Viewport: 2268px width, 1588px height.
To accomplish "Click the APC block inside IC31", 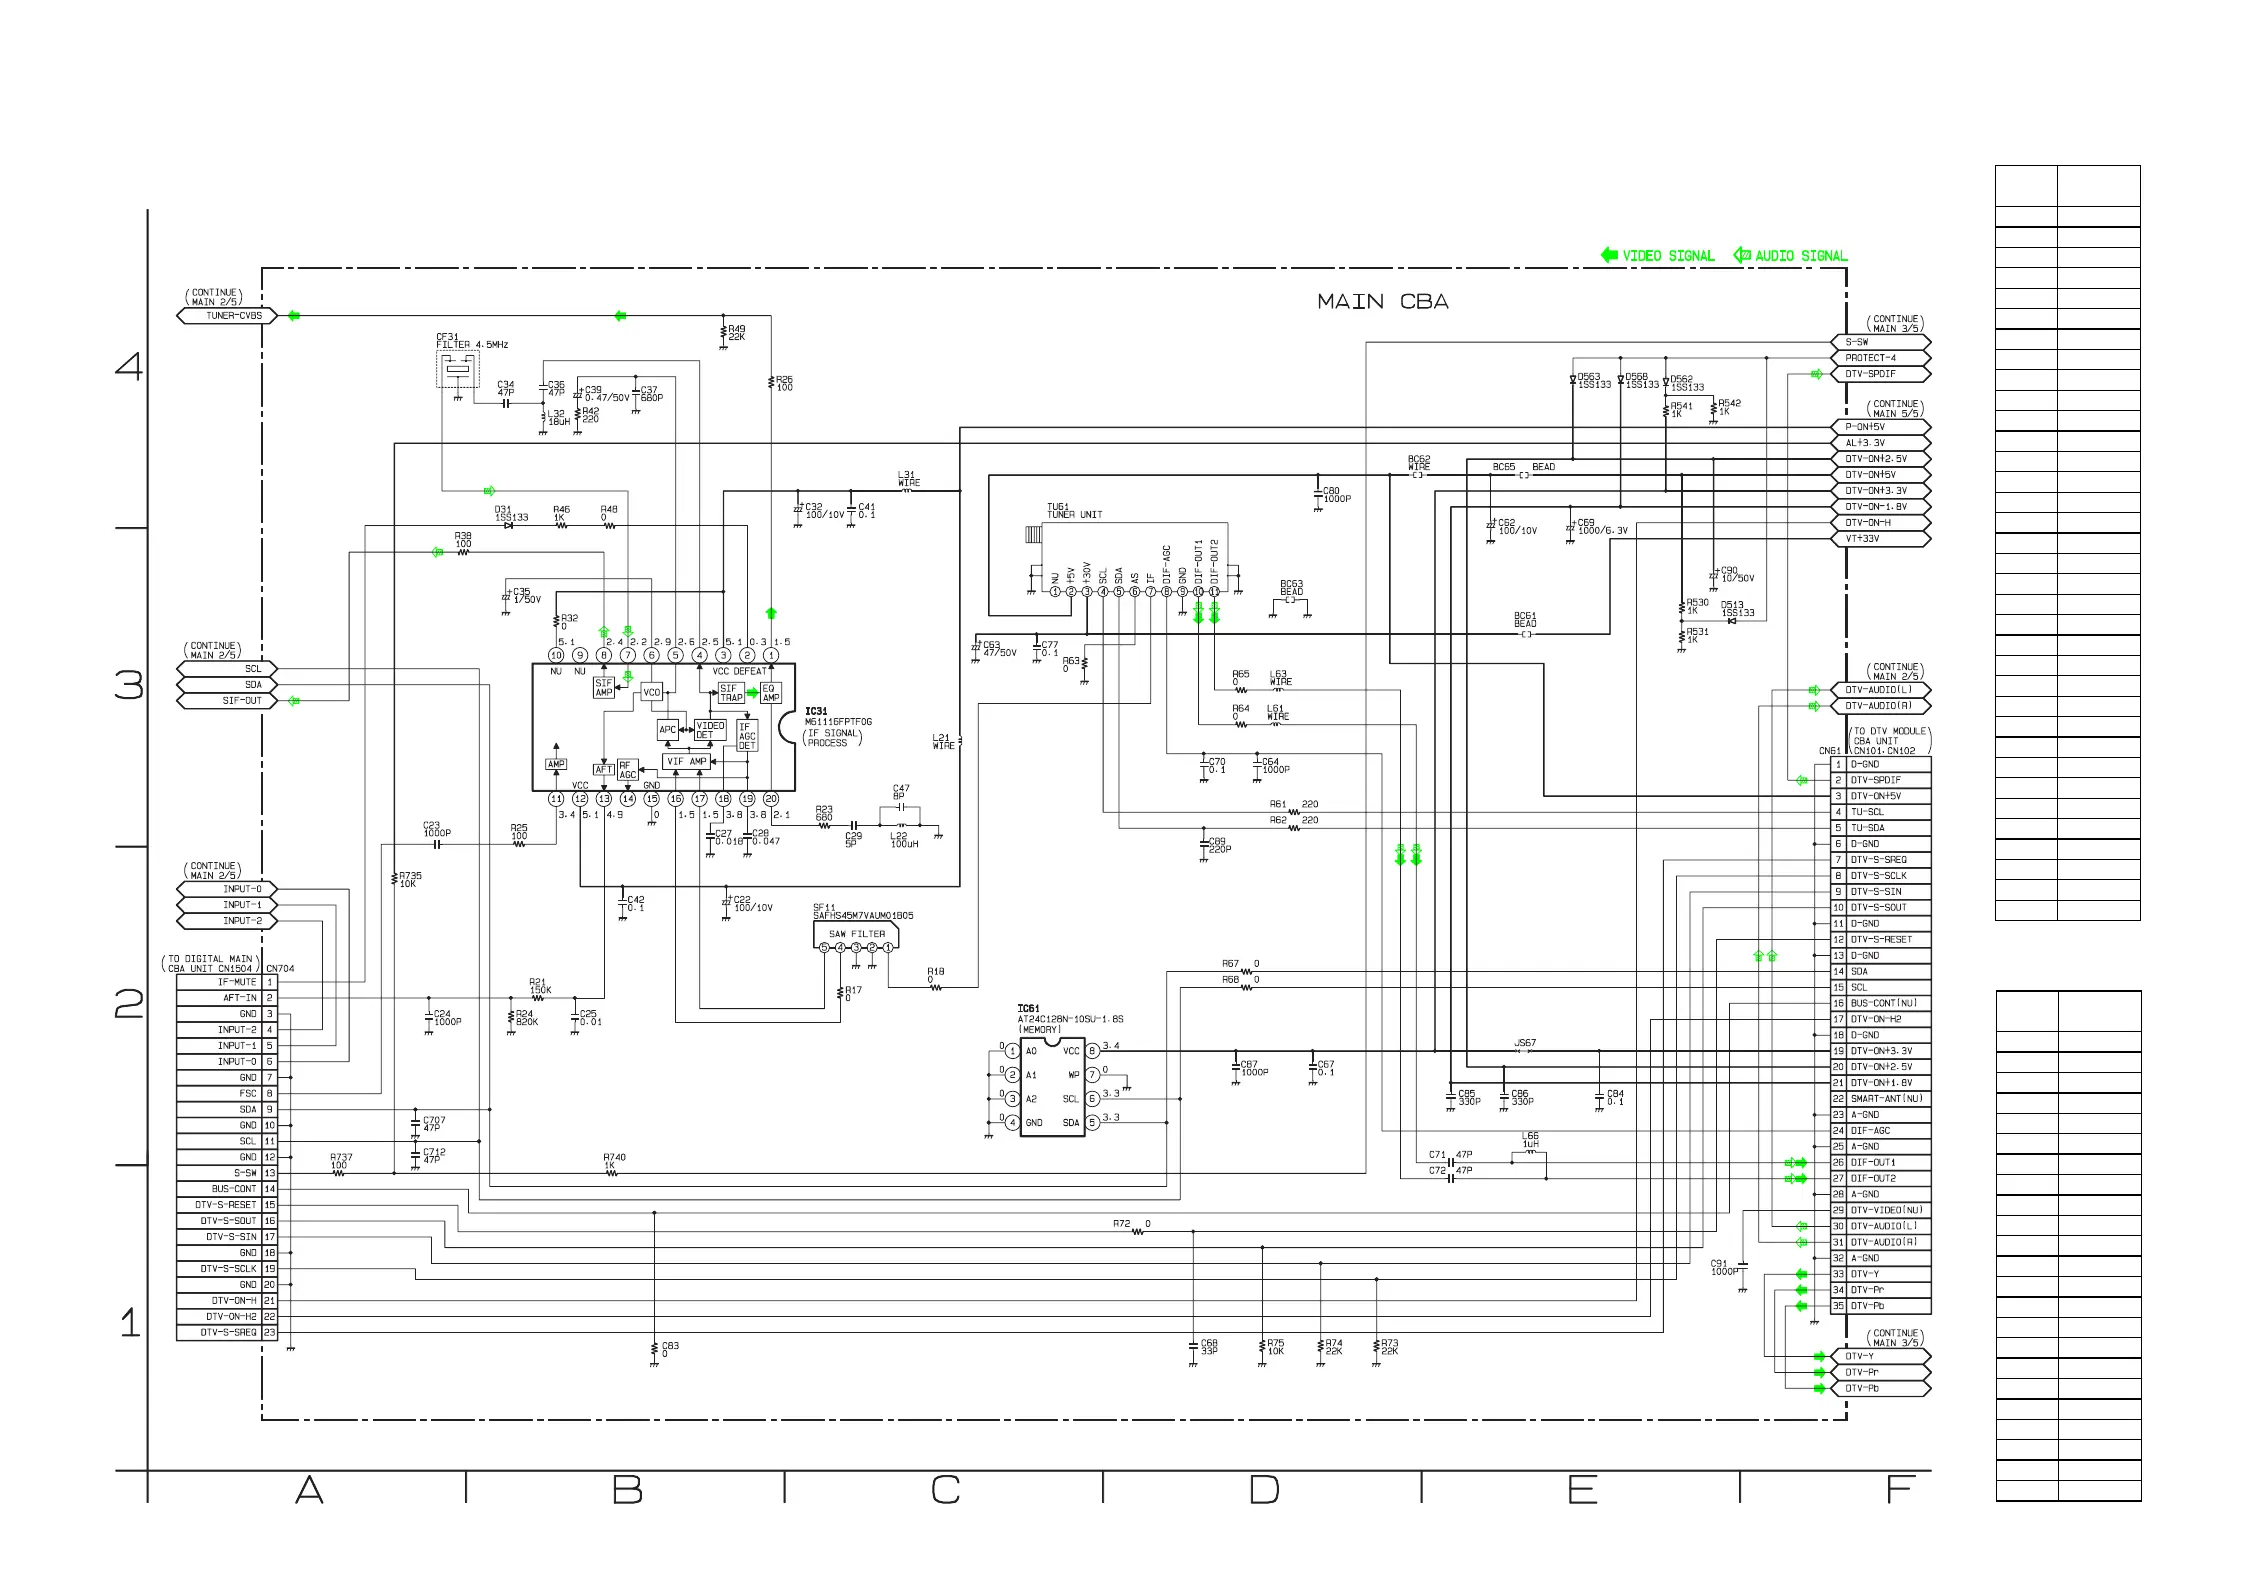I will 668,730.
